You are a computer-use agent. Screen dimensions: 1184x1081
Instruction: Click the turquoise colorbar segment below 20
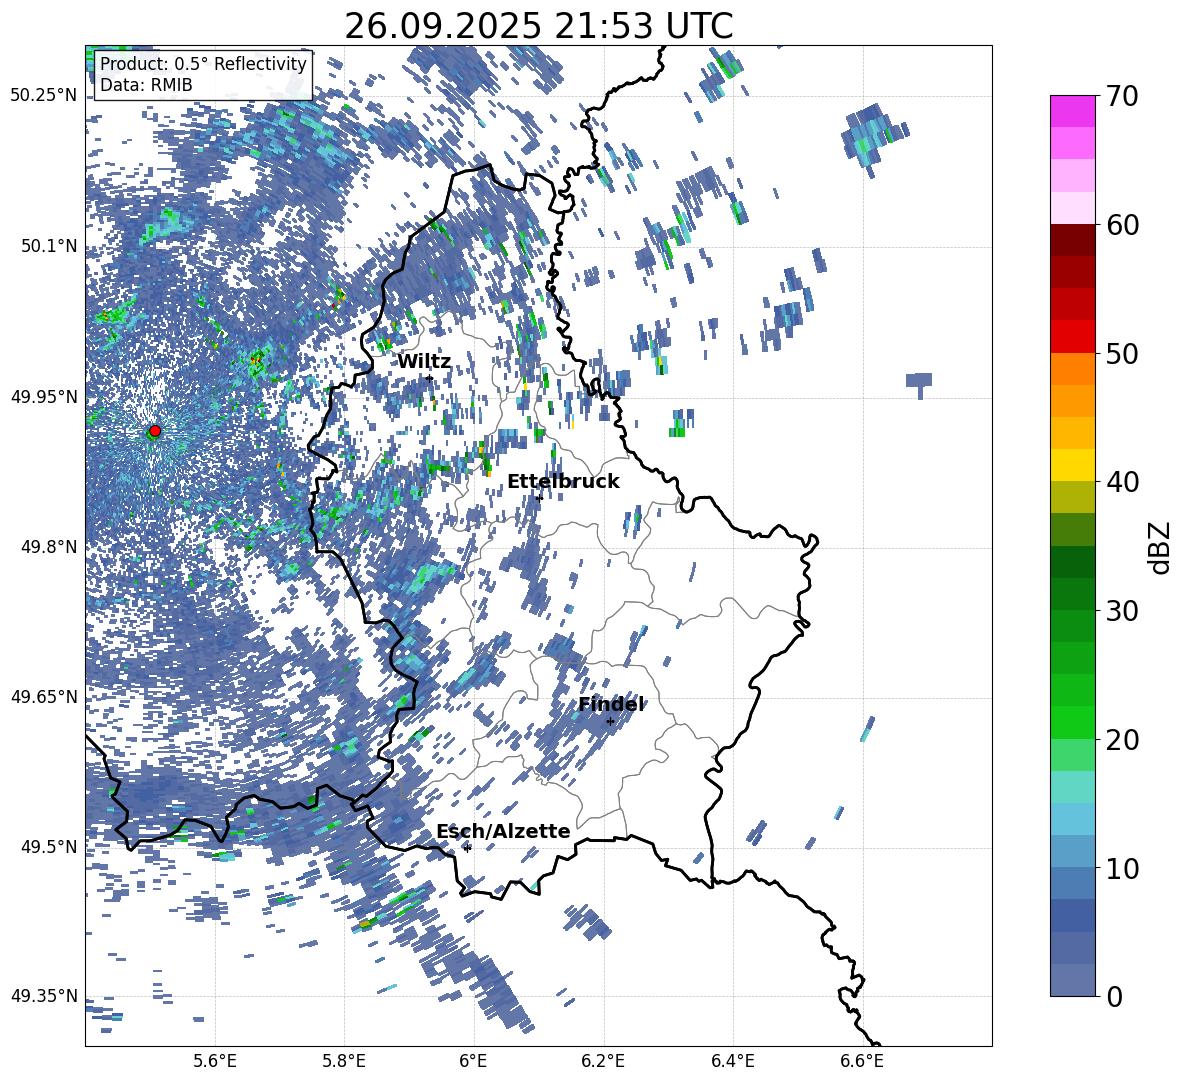pos(1072,787)
